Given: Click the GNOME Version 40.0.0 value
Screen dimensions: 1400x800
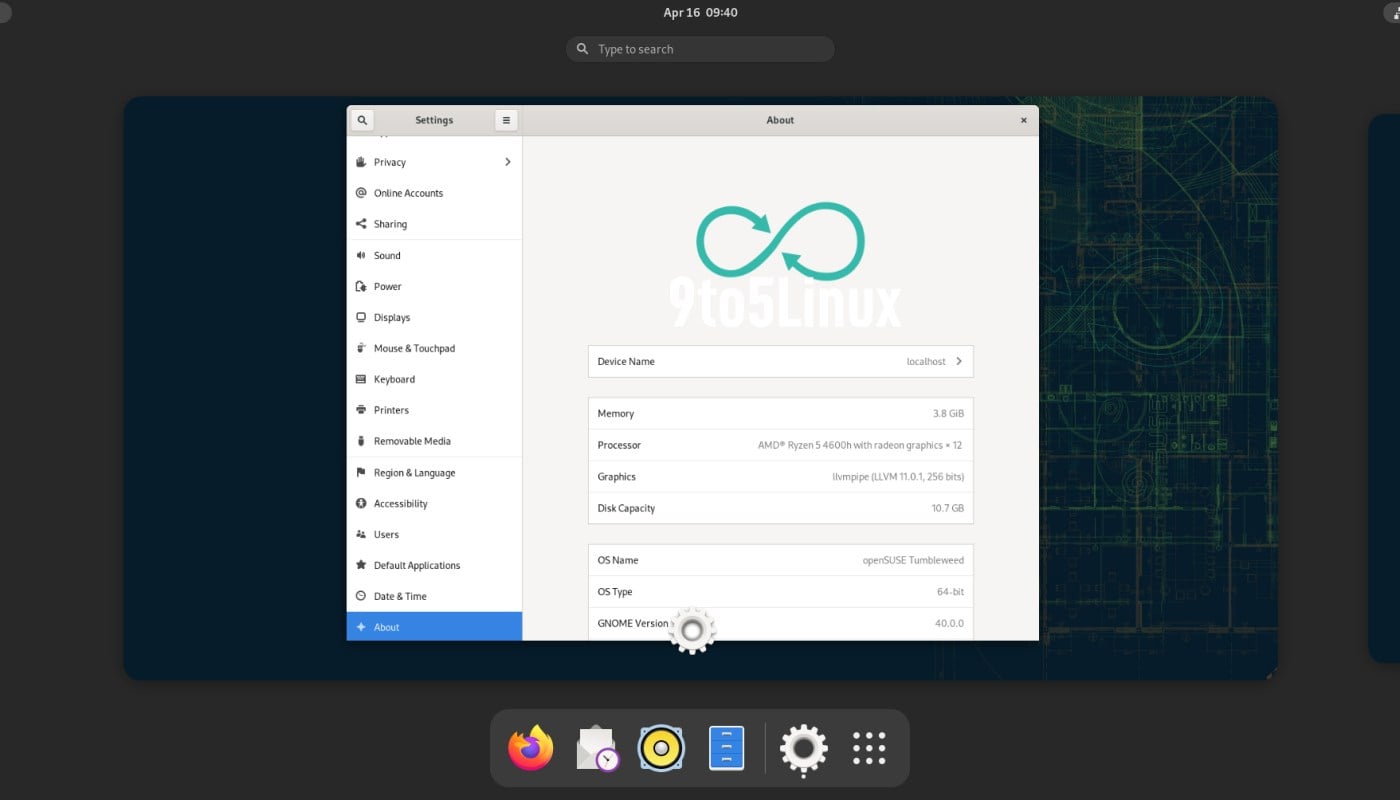Looking at the screenshot, I should click(x=949, y=623).
